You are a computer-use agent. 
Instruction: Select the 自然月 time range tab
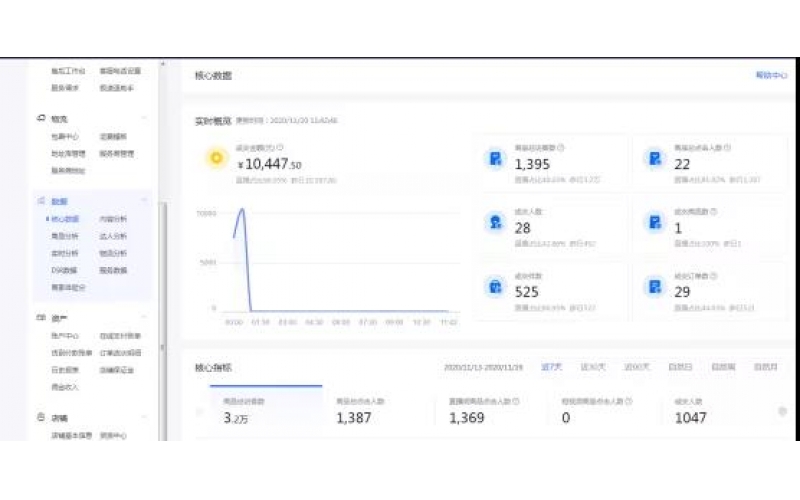[x=766, y=367]
